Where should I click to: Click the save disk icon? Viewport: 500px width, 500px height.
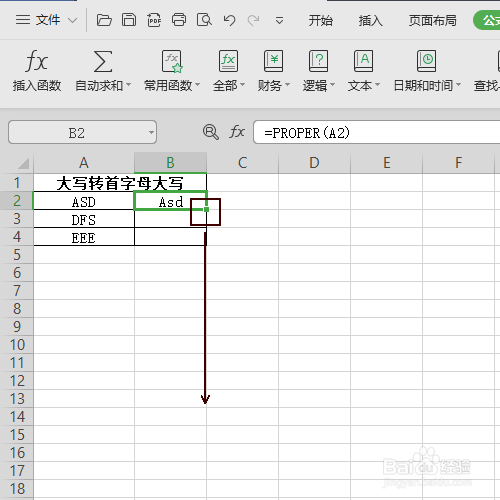click(x=129, y=20)
